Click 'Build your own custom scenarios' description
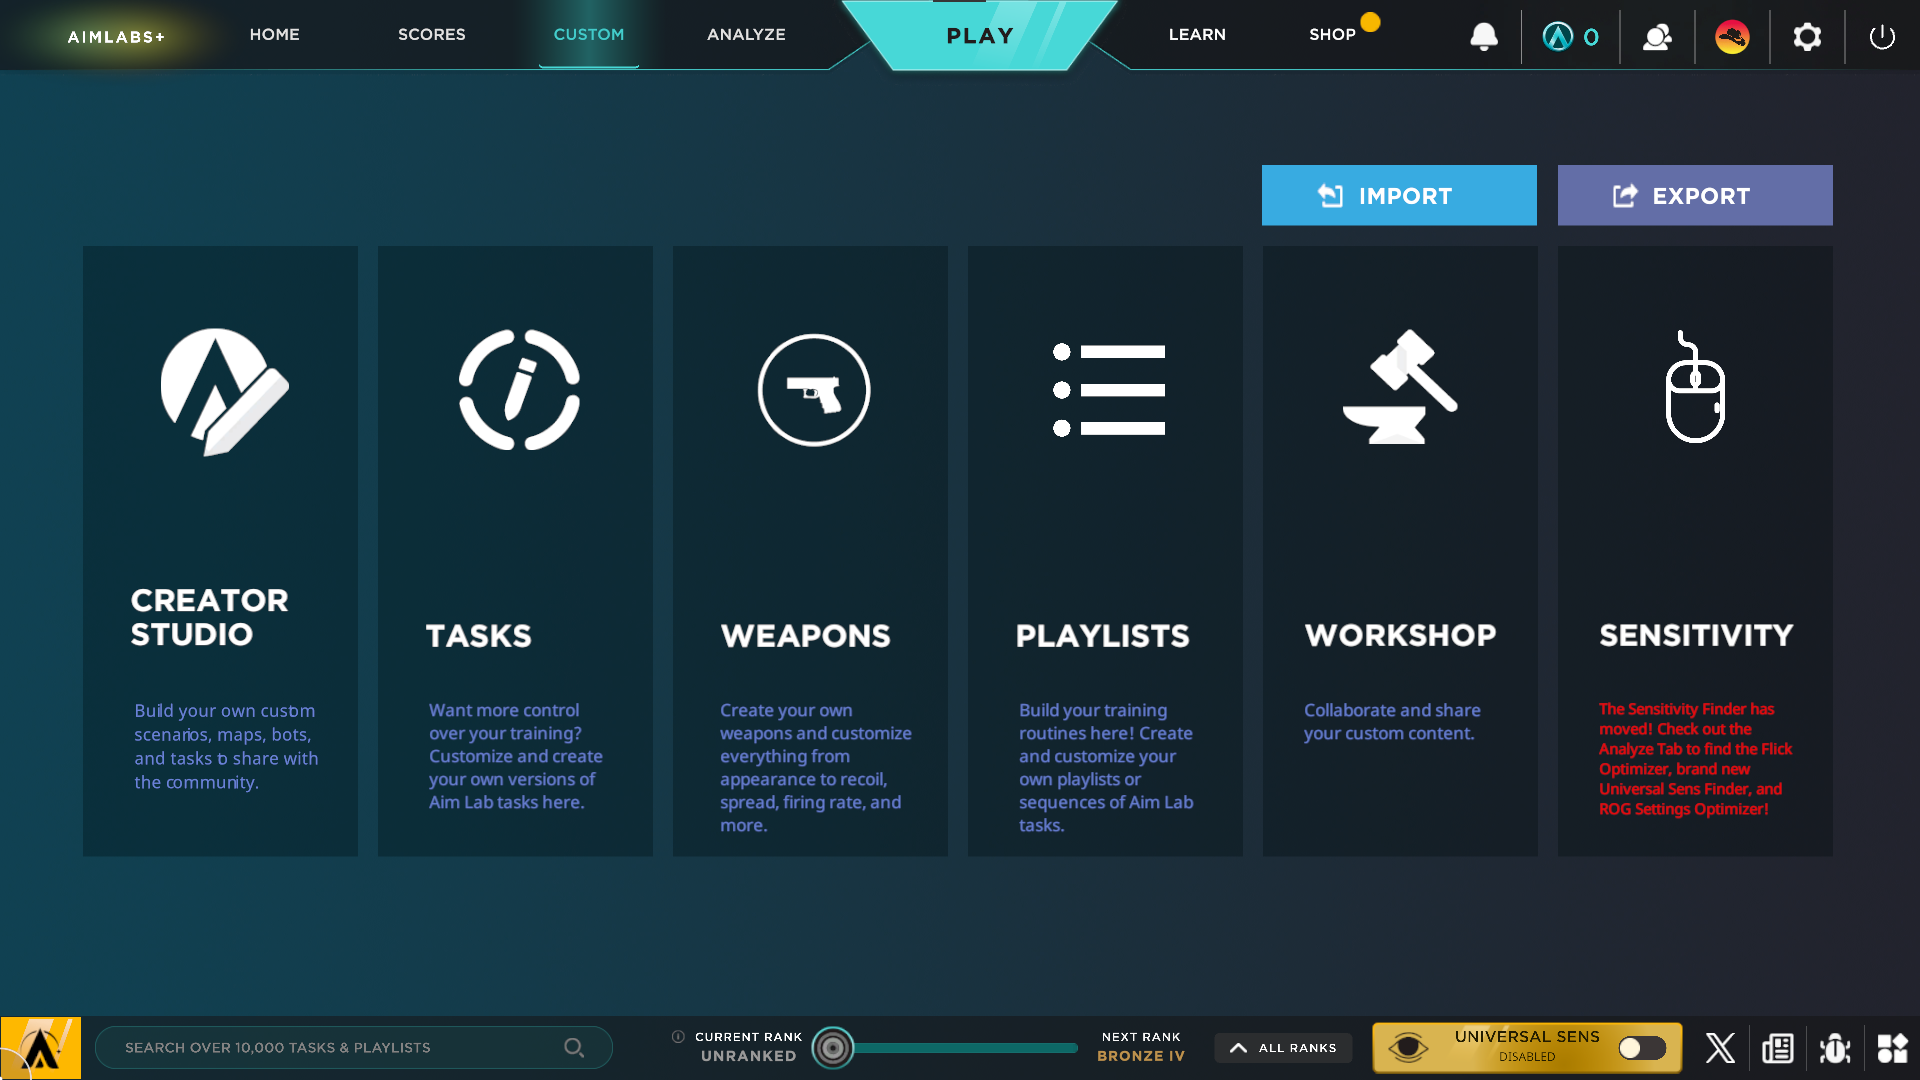Screen dimensions: 1920x1080 [x=226, y=746]
